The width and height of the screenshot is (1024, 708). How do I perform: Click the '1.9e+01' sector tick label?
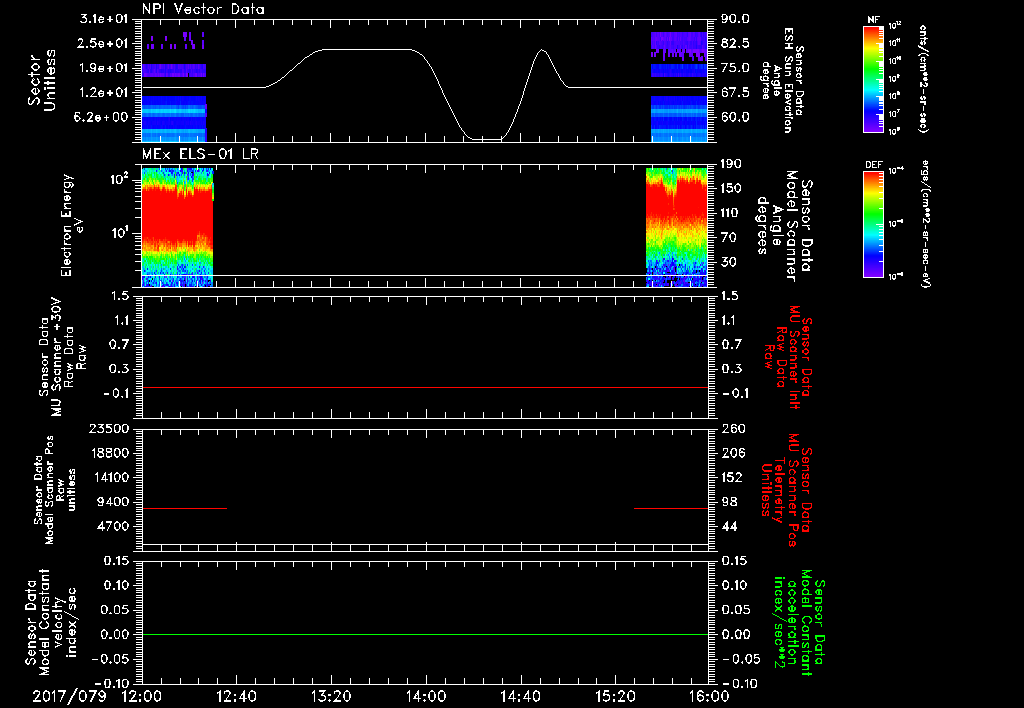coord(104,68)
